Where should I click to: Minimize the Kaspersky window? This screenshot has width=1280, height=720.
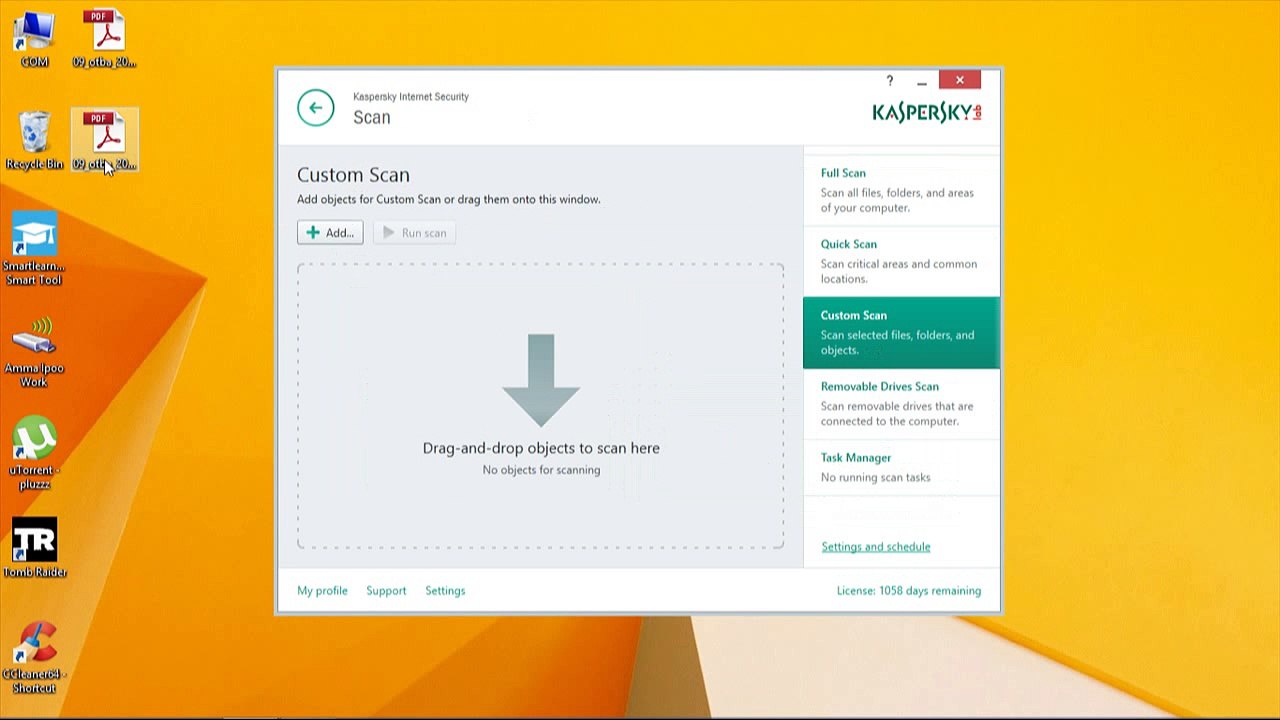pyautogui.click(x=922, y=81)
